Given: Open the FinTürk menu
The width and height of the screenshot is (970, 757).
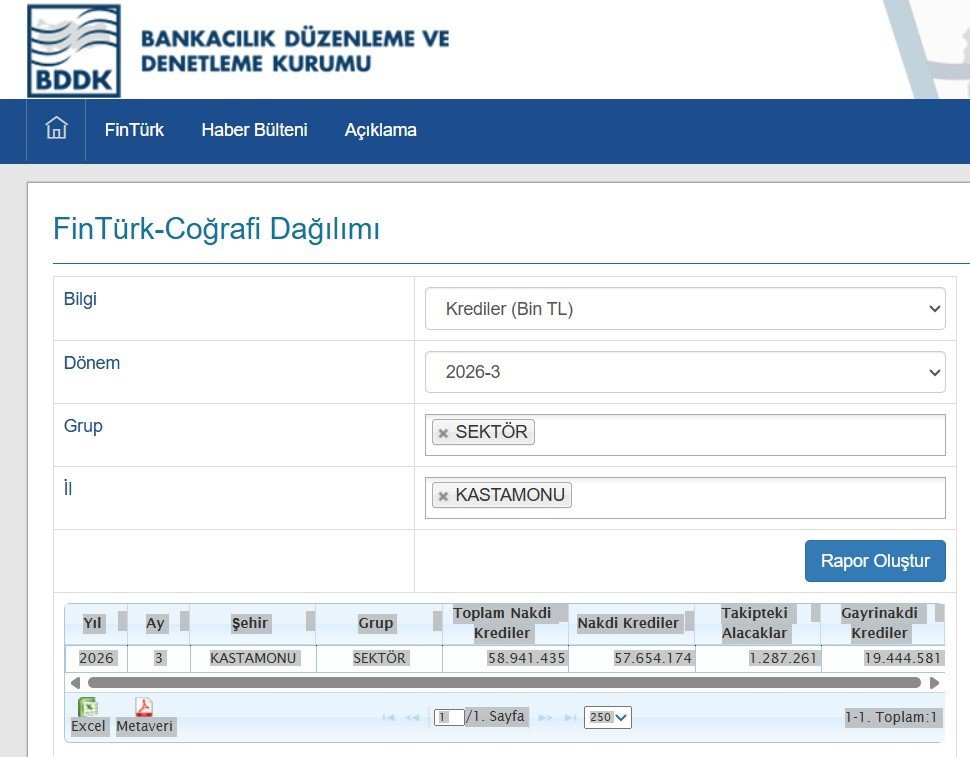Looking at the screenshot, I should pos(134,130).
